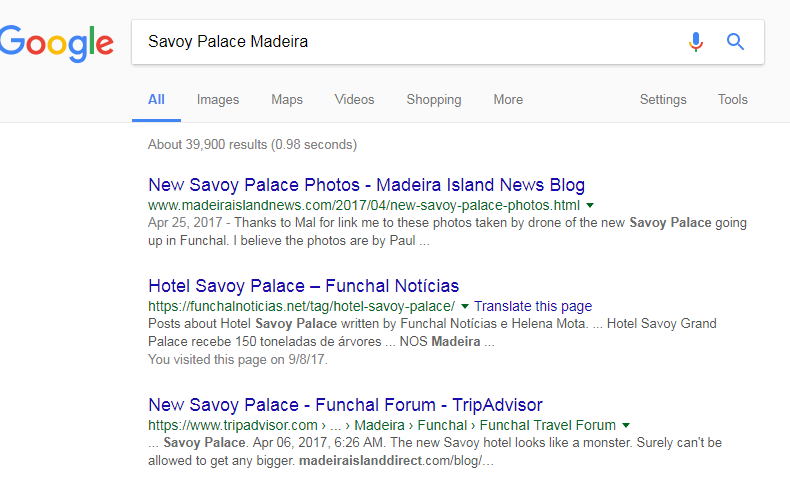Open the TripAdvisor Funchal Forum result
This screenshot has width=790, height=497.
pos(345,405)
